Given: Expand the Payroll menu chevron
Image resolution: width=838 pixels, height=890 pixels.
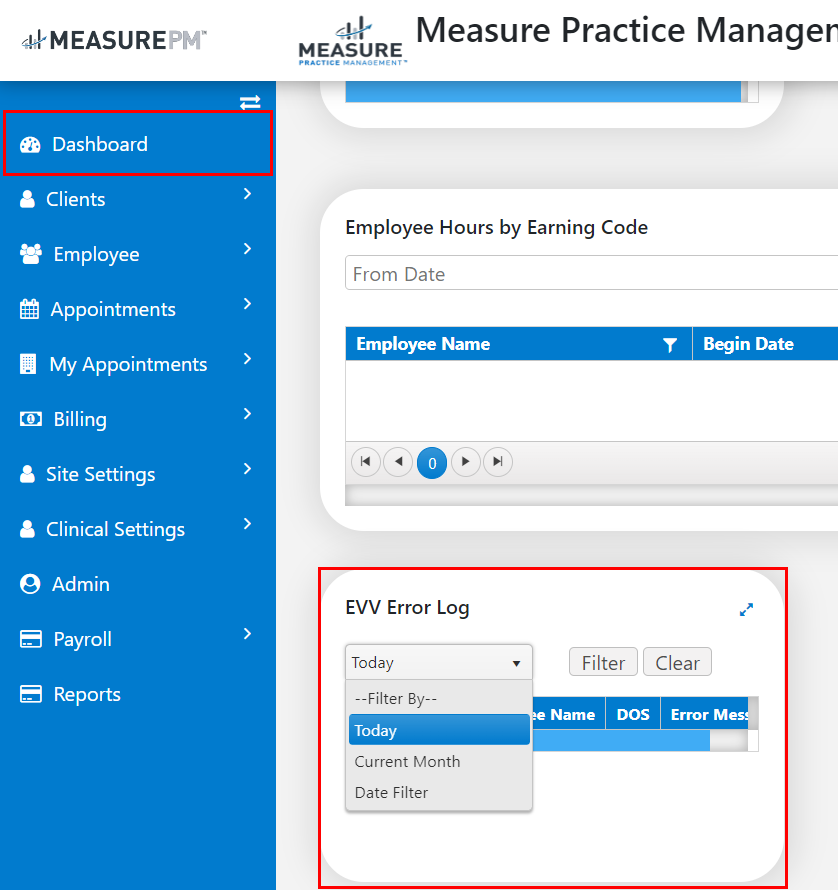Looking at the screenshot, I should tap(247, 635).
